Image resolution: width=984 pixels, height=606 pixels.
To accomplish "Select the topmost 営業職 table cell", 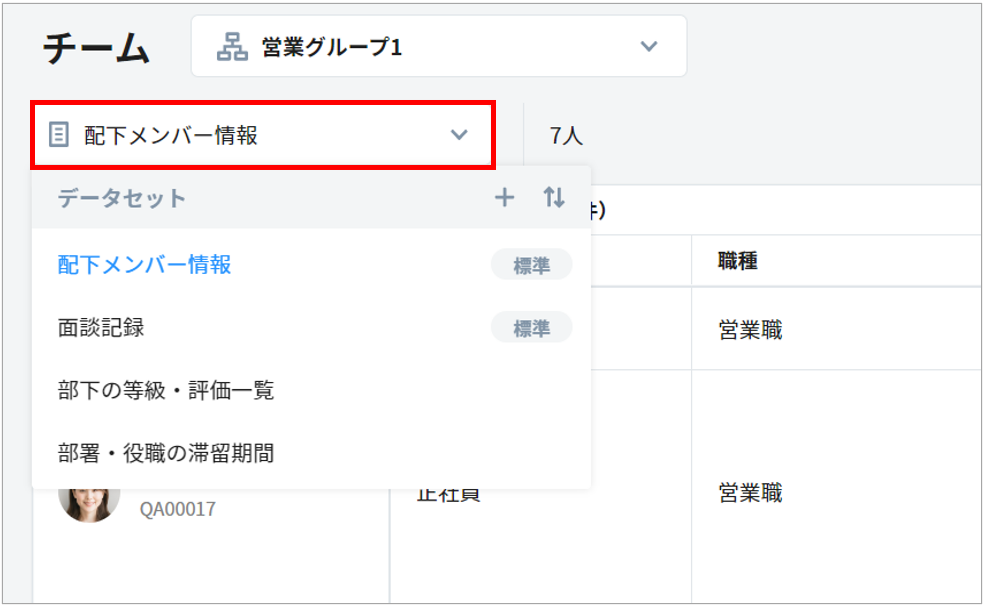I will pyautogui.click(x=750, y=329).
